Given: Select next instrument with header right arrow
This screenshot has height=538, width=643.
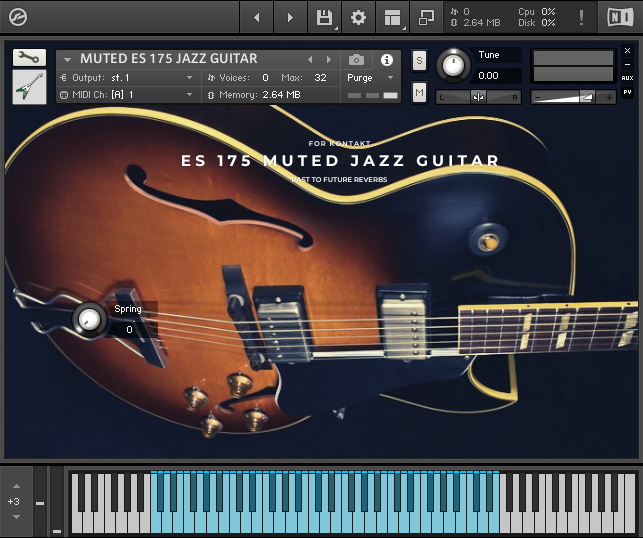Looking at the screenshot, I should click(329, 59).
